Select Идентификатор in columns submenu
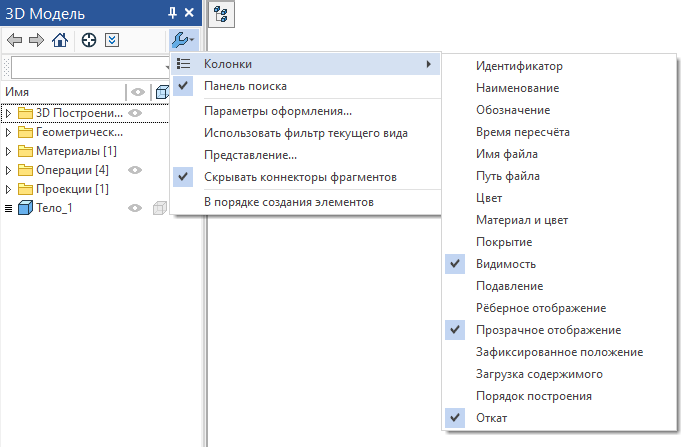Viewport: 693px width, 447px height. click(519, 66)
